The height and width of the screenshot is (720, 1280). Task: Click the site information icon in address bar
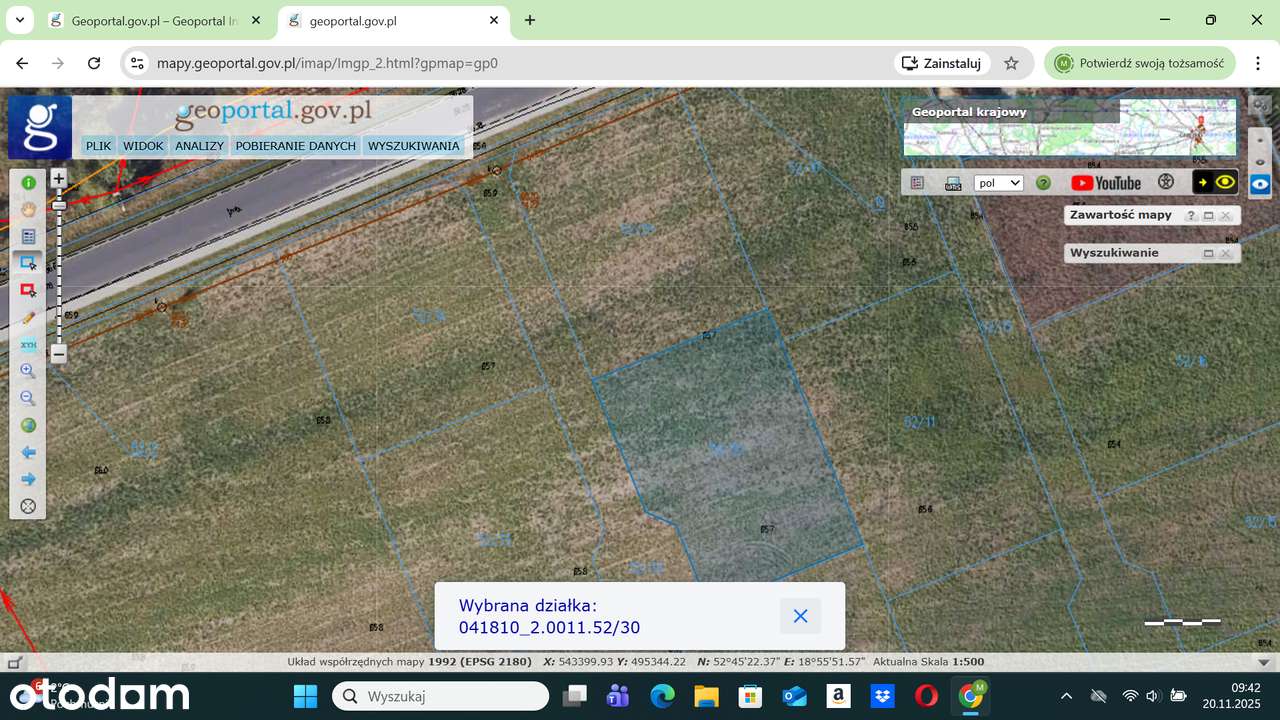click(x=137, y=63)
